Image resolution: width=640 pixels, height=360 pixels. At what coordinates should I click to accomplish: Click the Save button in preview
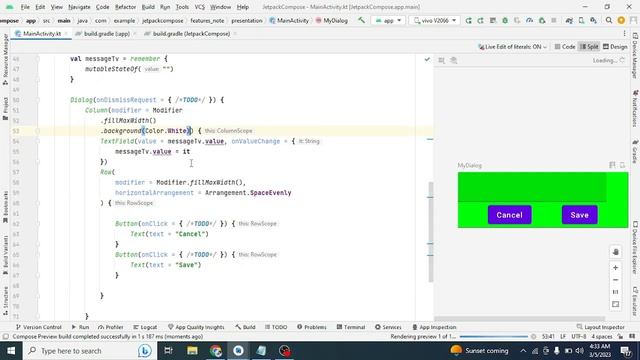[580, 215]
